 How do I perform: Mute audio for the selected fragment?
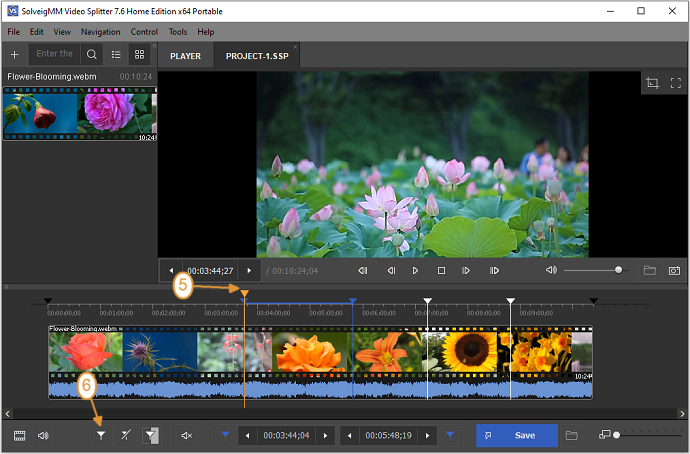[x=187, y=436]
